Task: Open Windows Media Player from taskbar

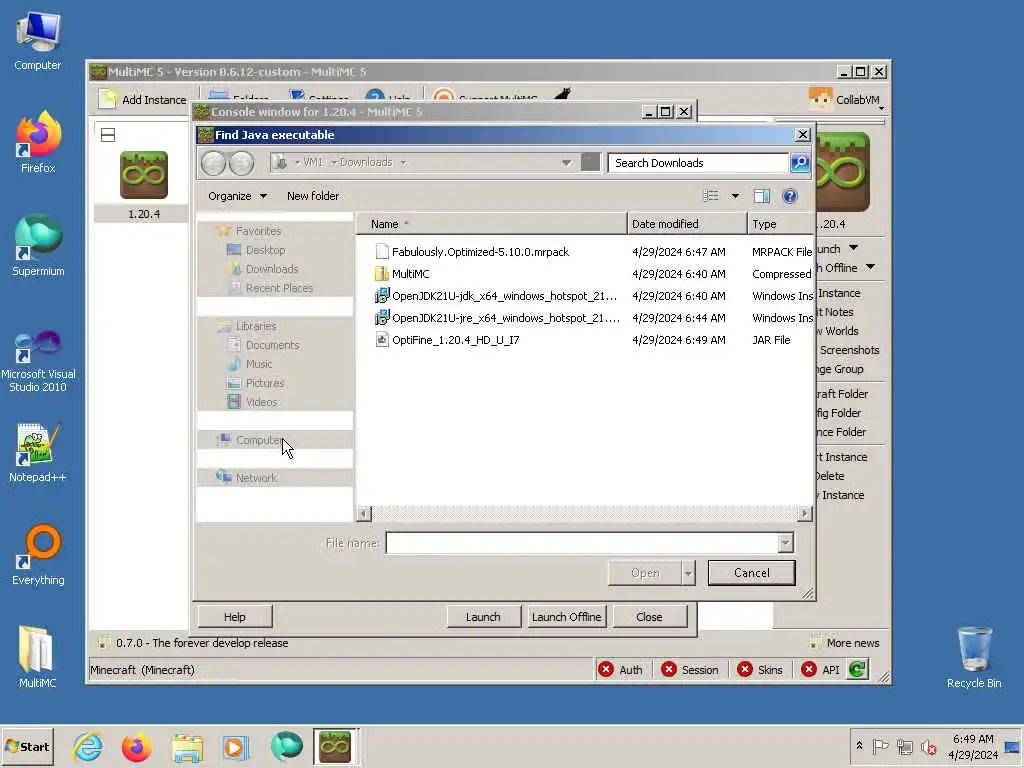Action: 236,746
